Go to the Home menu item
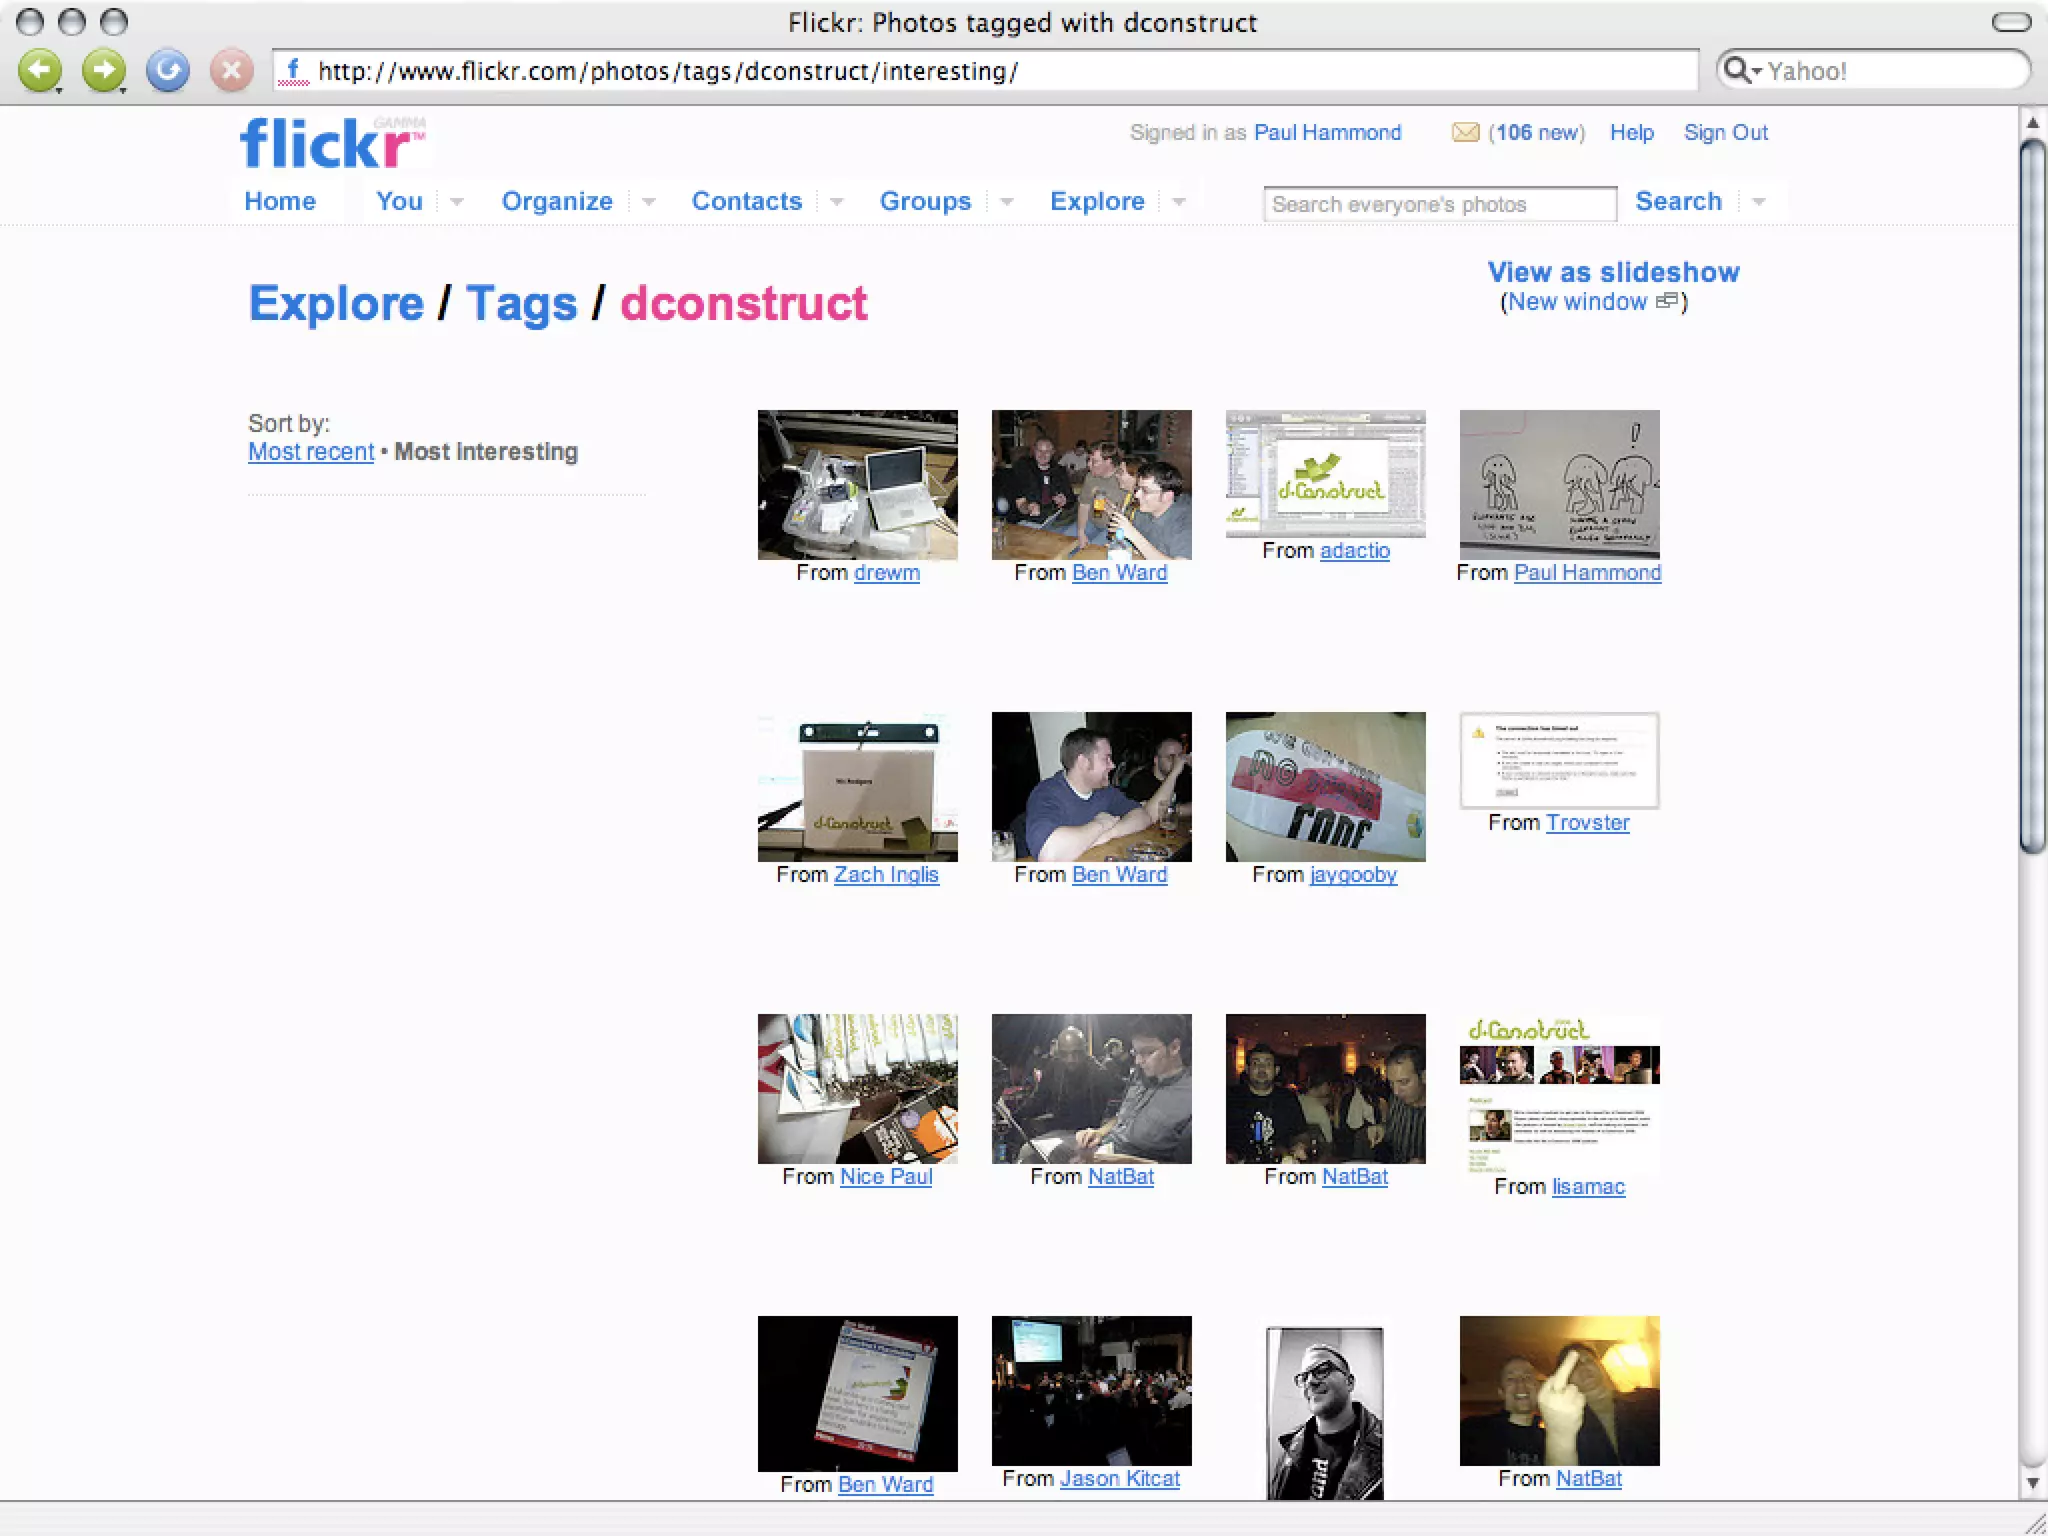The width and height of the screenshot is (2048, 1536). pyautogui.click(x=280, y=201)
